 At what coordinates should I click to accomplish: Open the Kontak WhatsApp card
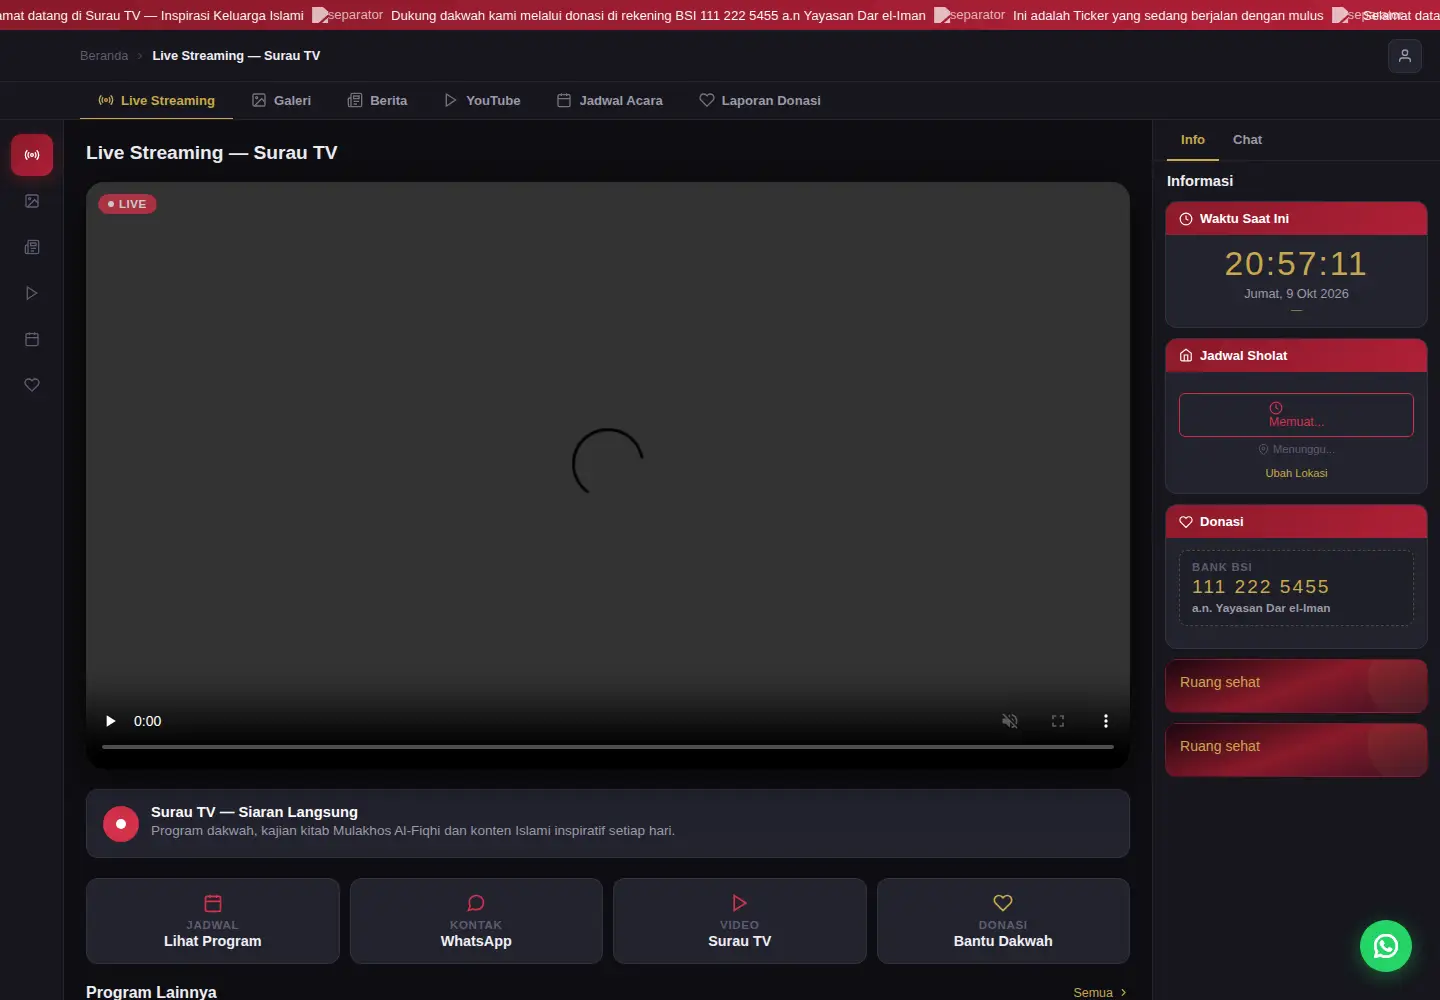476,921
